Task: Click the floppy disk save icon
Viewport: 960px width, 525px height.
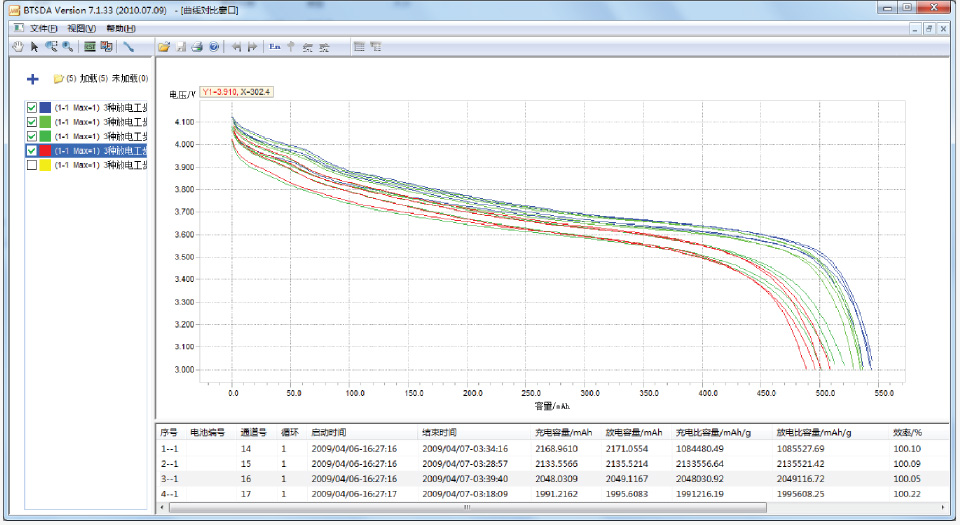Action: click(x=181, y=47)
